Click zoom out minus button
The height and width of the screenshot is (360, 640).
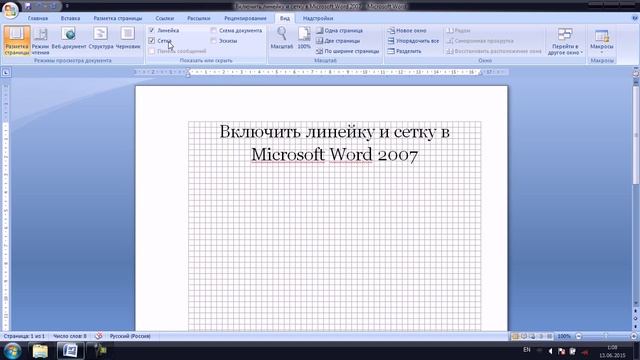[578, 336]
